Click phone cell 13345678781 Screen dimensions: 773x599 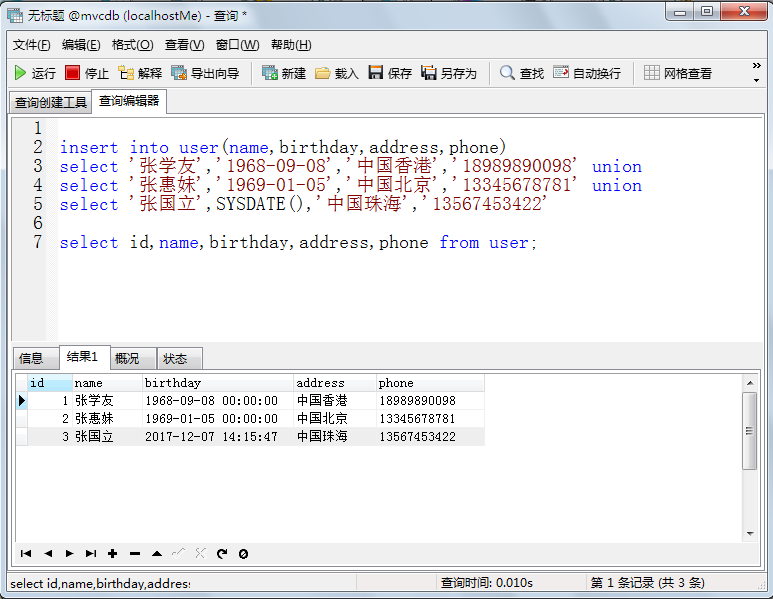pyautogui.click(x=430, y=419)
